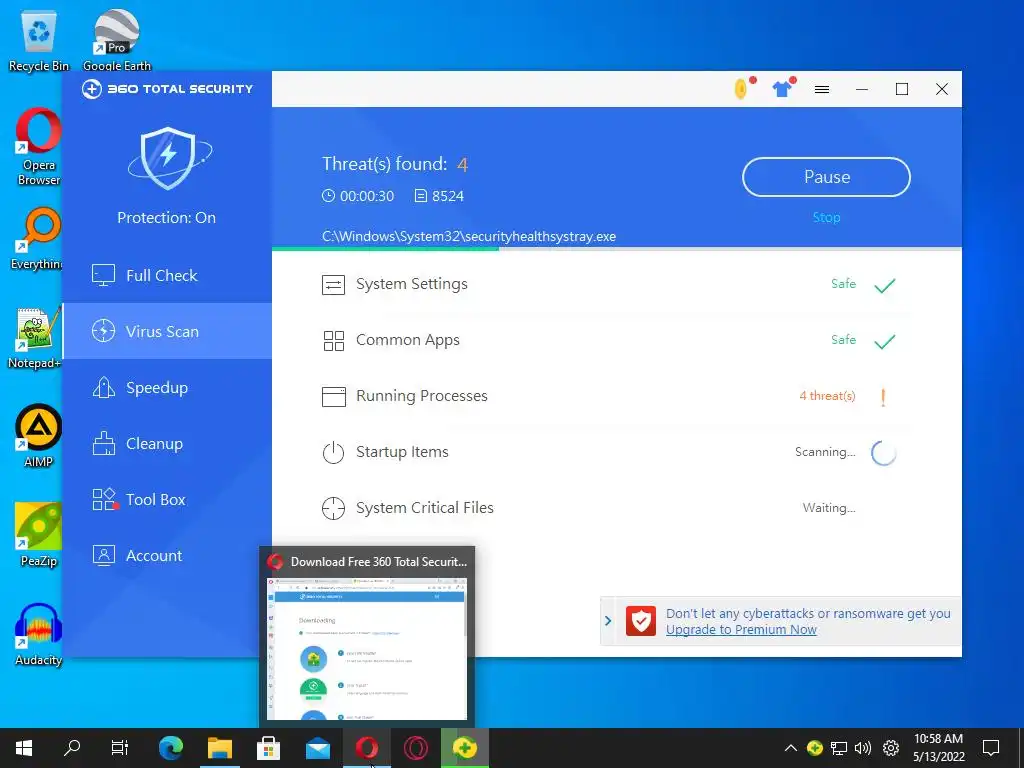This screenshot has height=768, width=1024.
Task: Open the settings gear in tray
Action: 891,748
